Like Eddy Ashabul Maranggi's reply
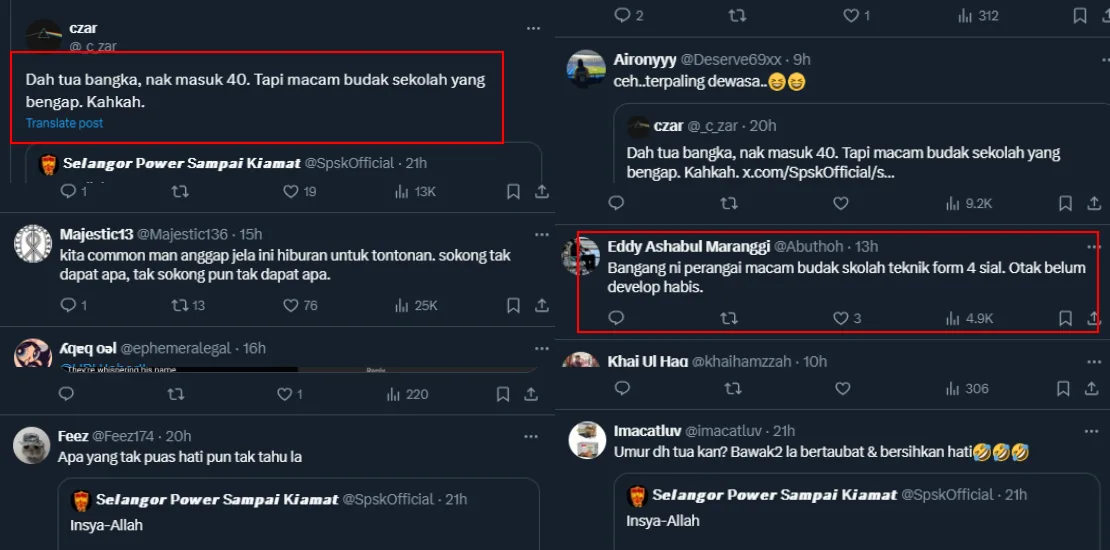1110x550 pixels. [841, 318]
